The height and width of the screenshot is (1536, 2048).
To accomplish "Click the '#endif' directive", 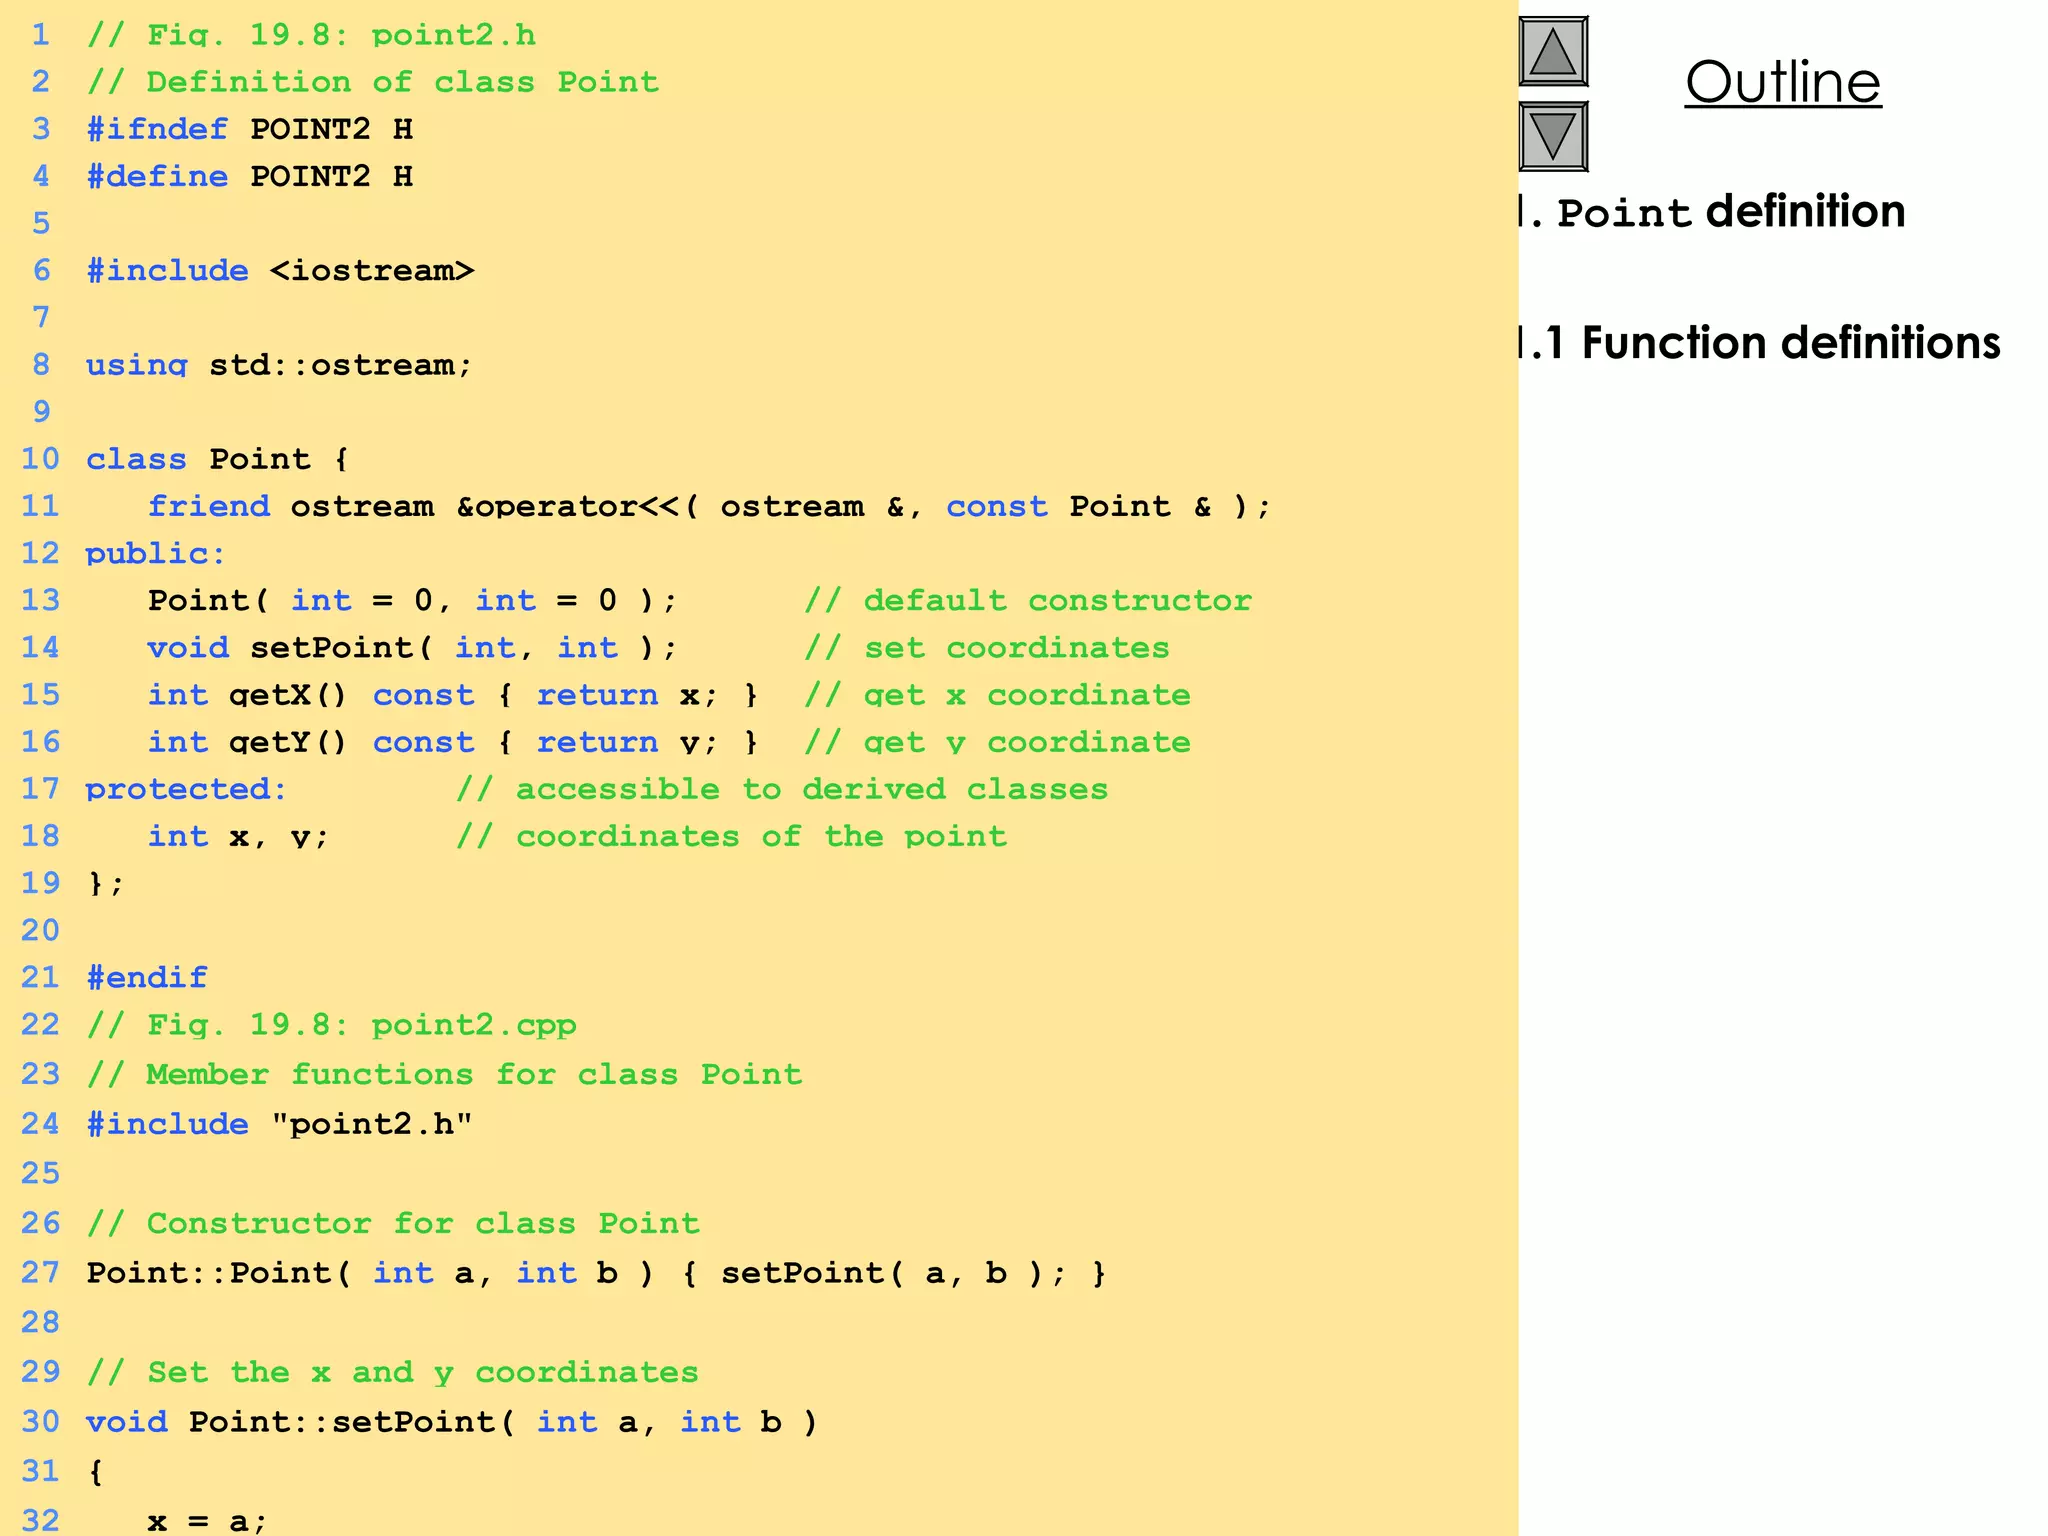I will (147, 977).
